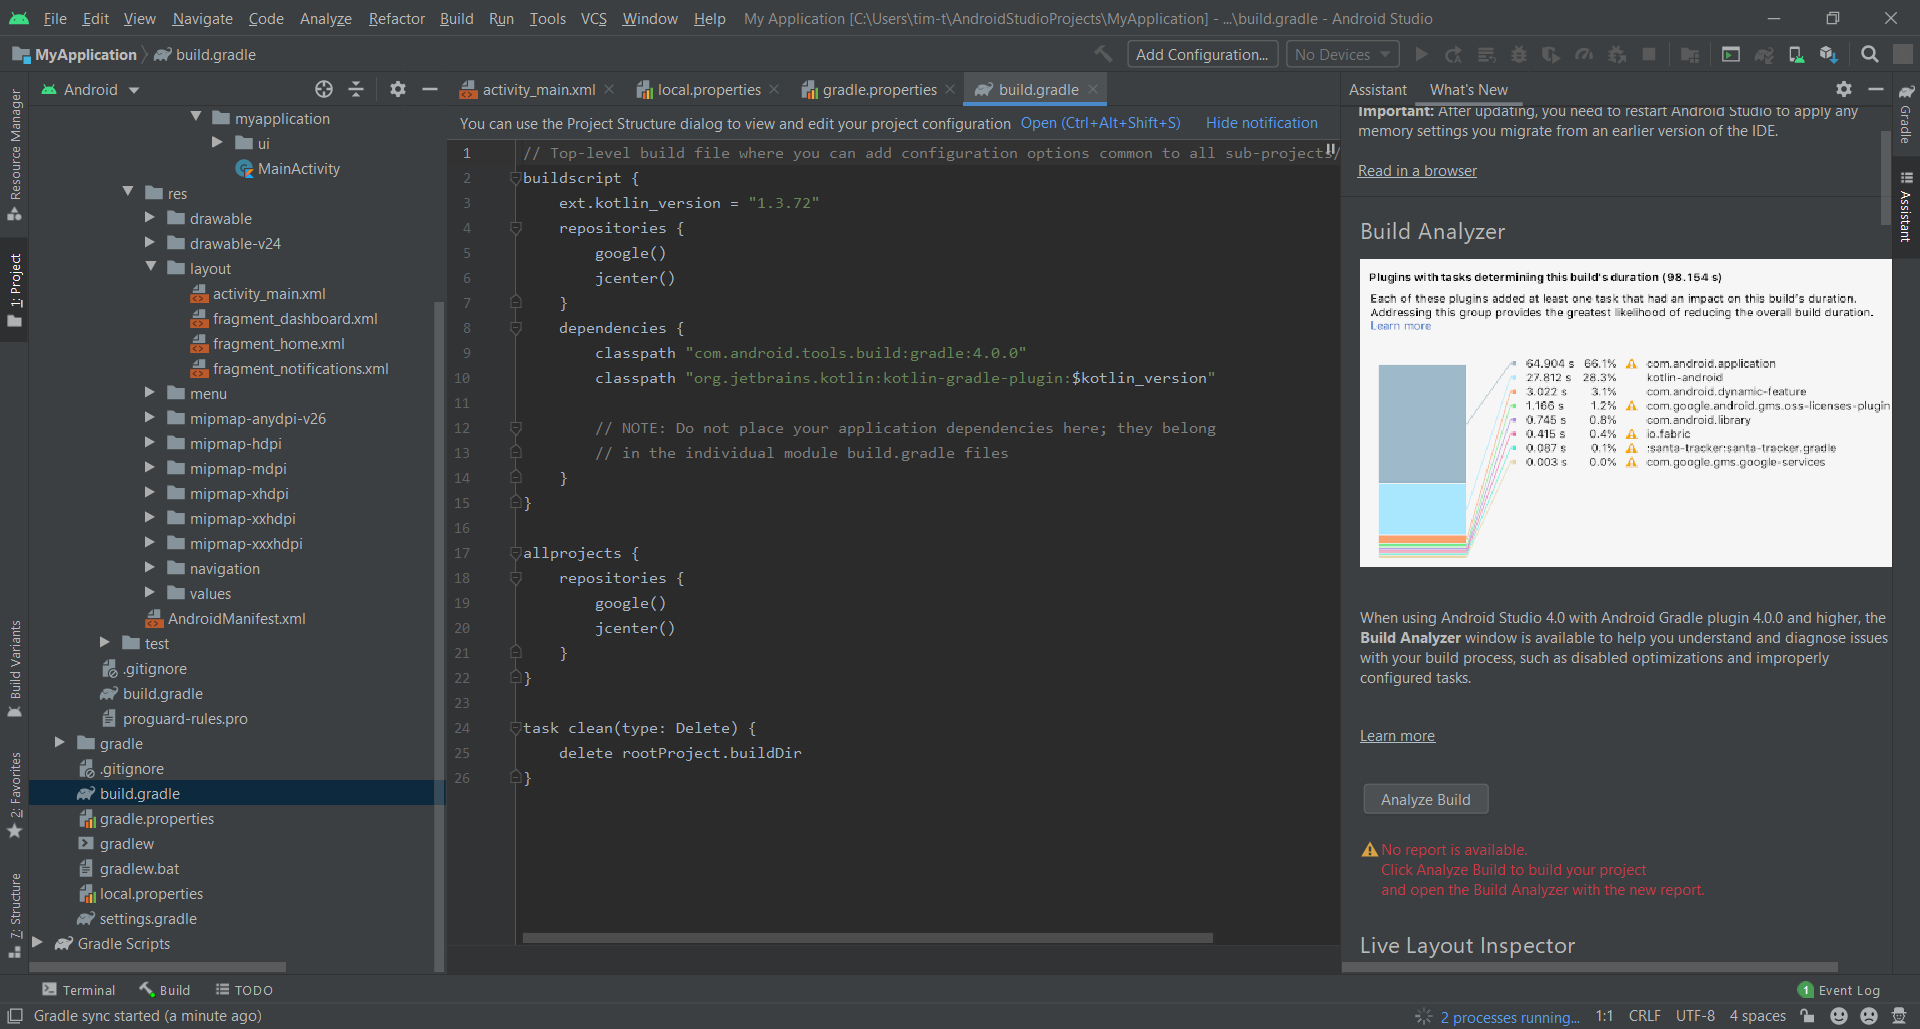The height and width of the screenshot is (1029, 1920).
Task: Click the editor horizontal scrollbar
Action: 866,938
